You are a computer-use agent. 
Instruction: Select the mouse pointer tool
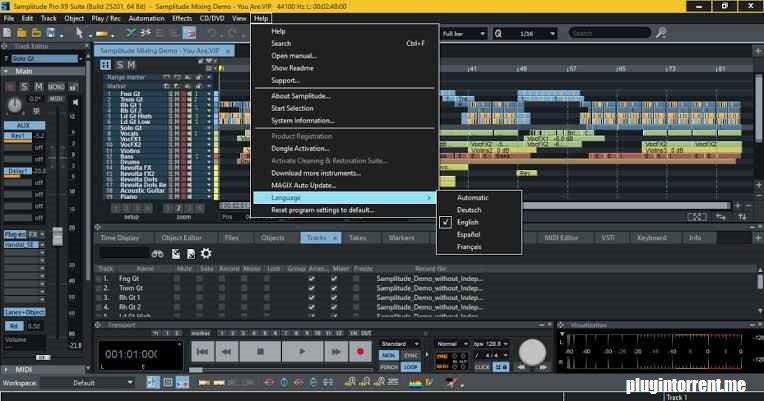(x=79, y=33)
